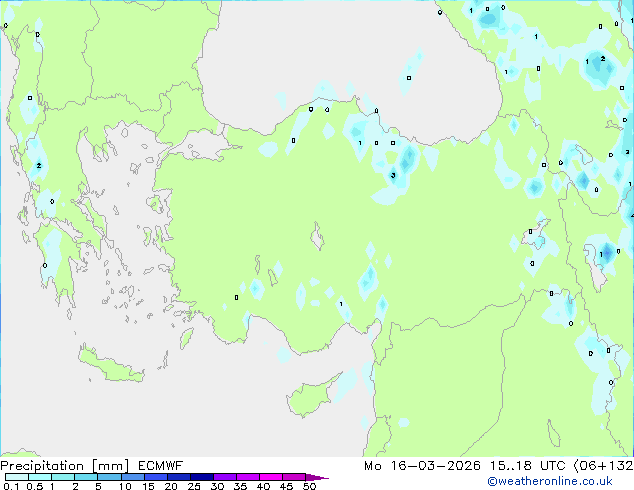Pick the 5–10 mm legend swatch

point(110,477)
